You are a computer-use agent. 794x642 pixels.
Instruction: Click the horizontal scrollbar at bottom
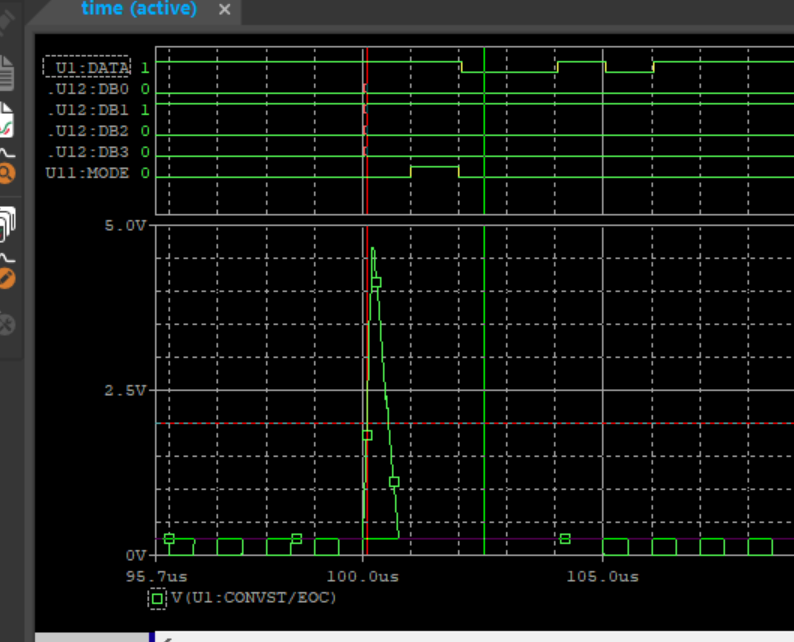pos(470,637)
